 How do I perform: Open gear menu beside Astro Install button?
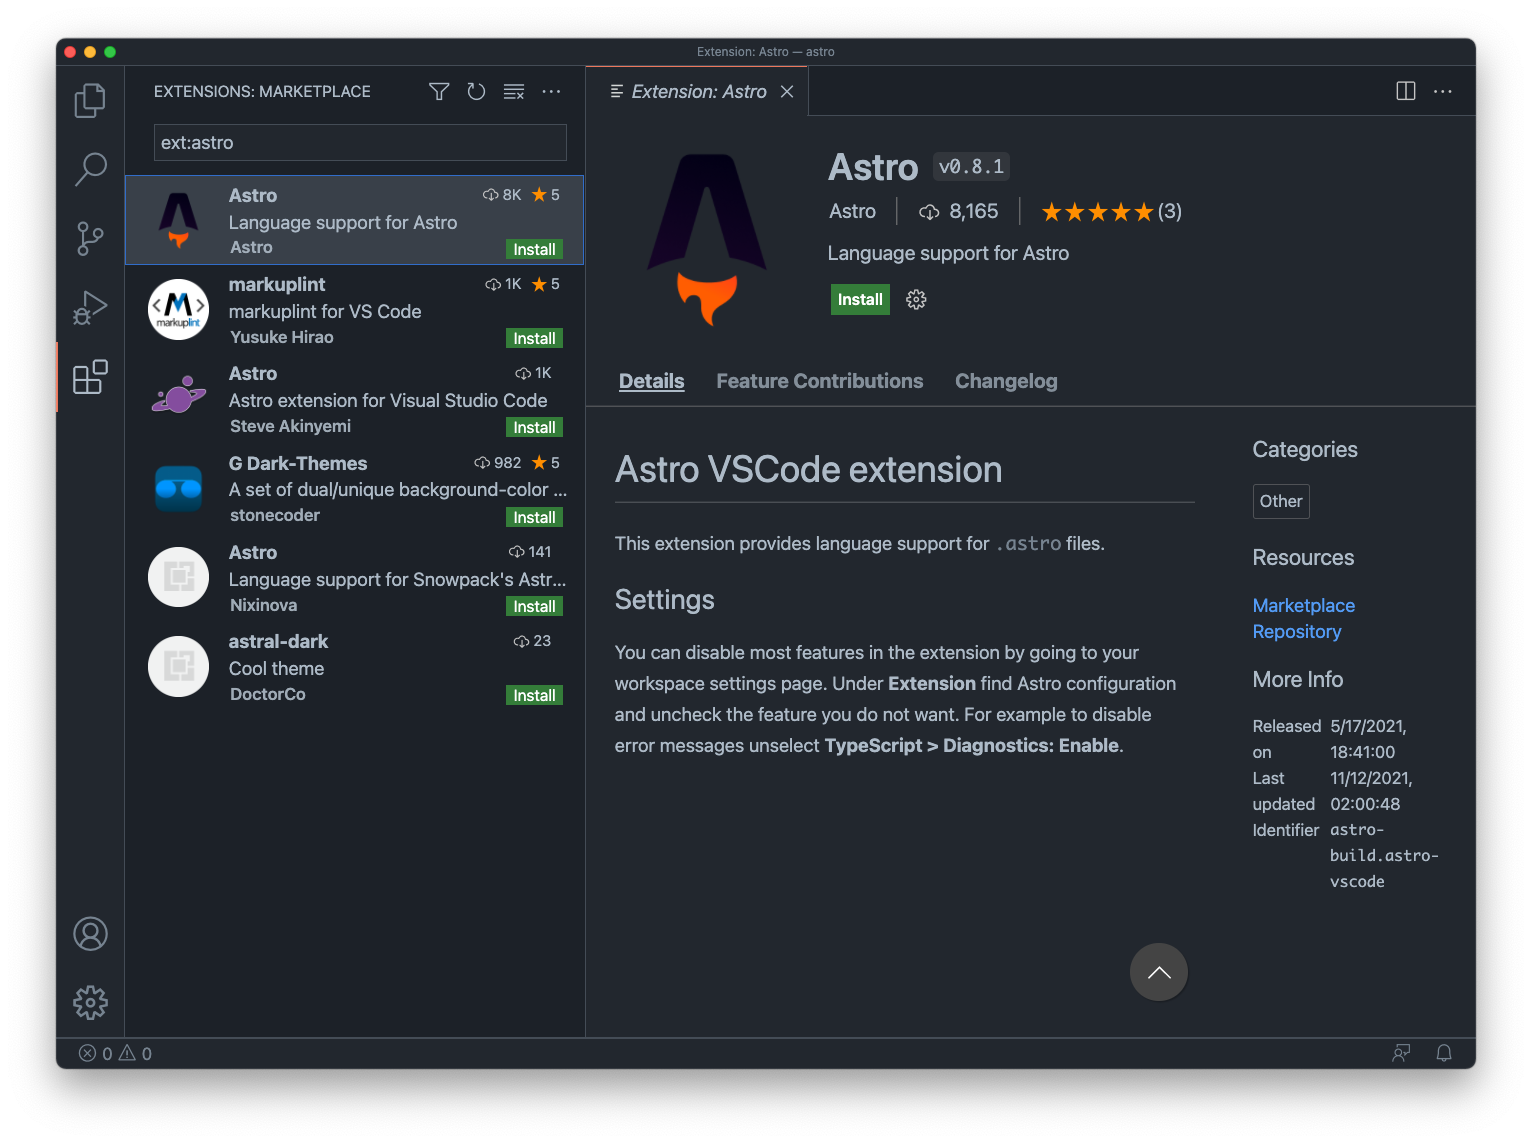(916, 300)
